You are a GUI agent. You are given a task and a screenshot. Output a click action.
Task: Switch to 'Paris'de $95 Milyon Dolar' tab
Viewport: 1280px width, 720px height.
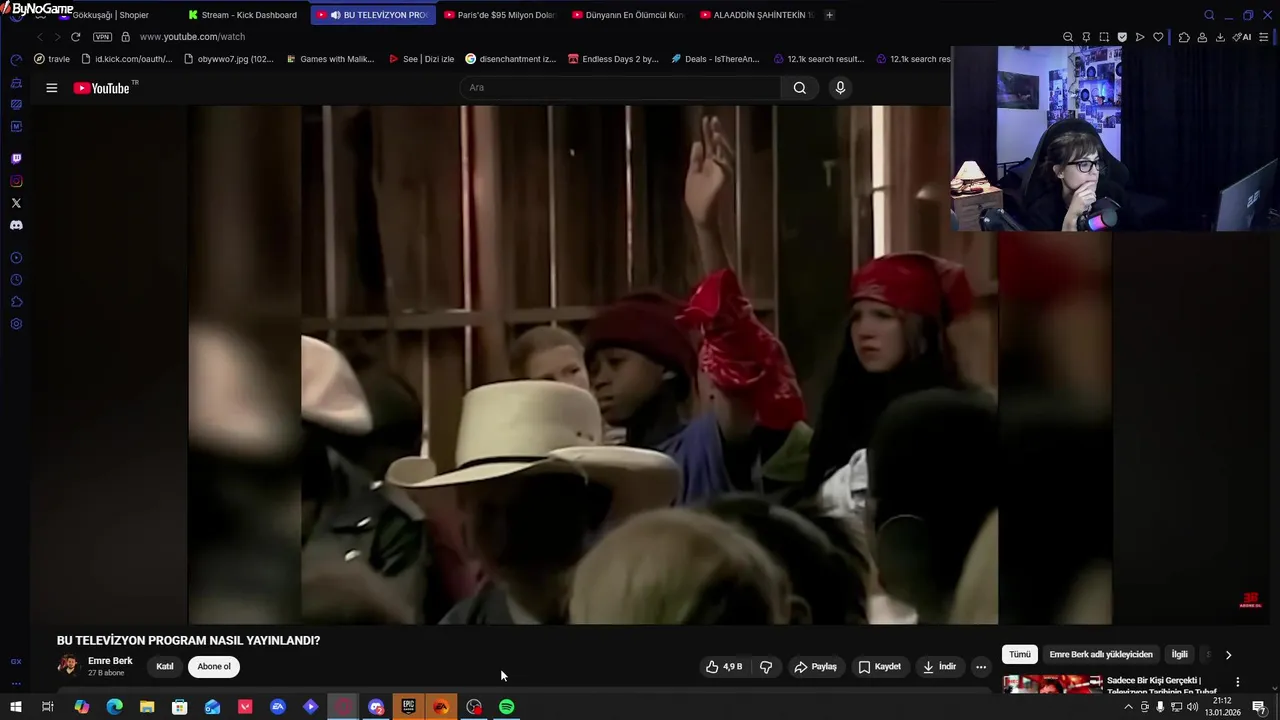tap(499, 15)
